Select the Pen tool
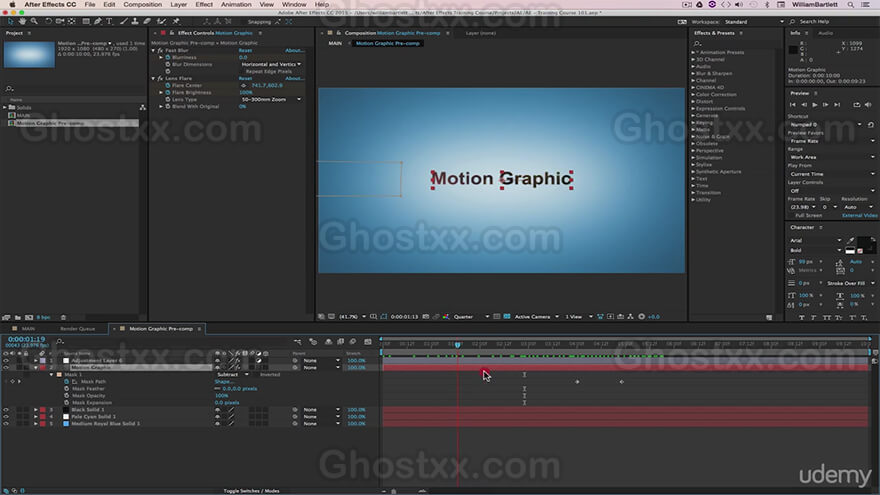880x495 pixels. pos(98,21)
